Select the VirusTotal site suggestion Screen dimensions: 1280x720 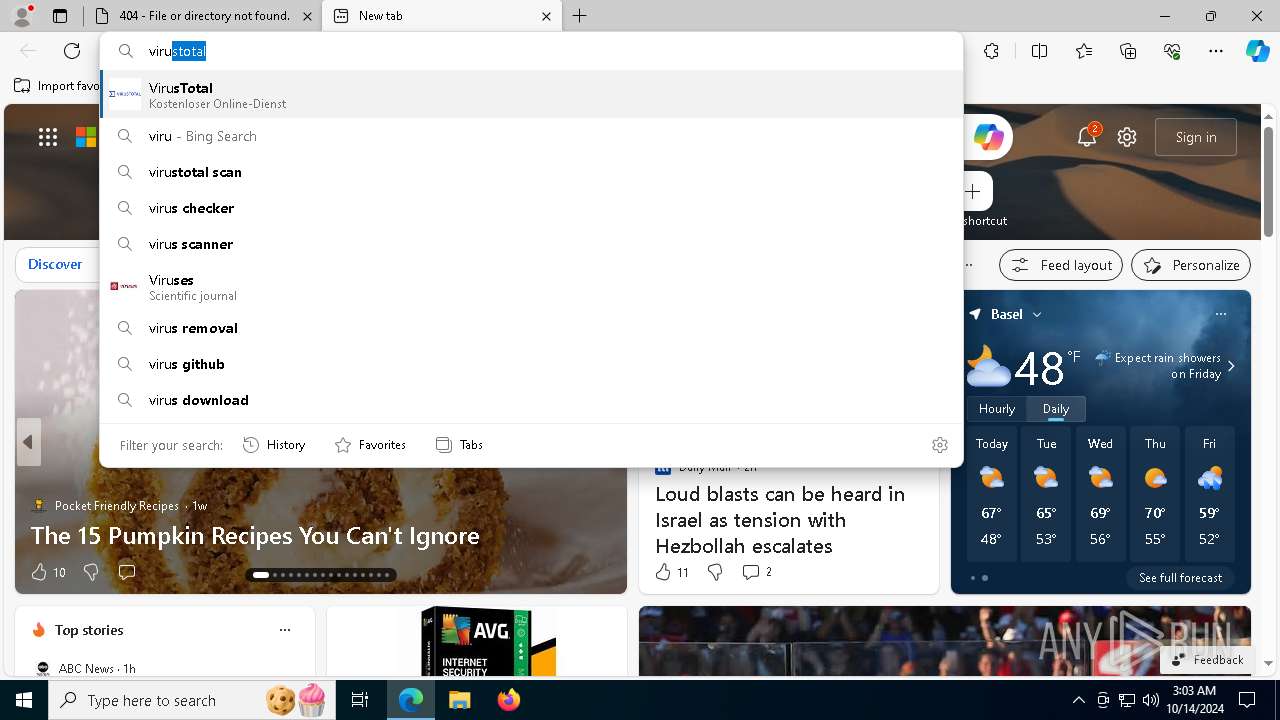coord(532,95)
